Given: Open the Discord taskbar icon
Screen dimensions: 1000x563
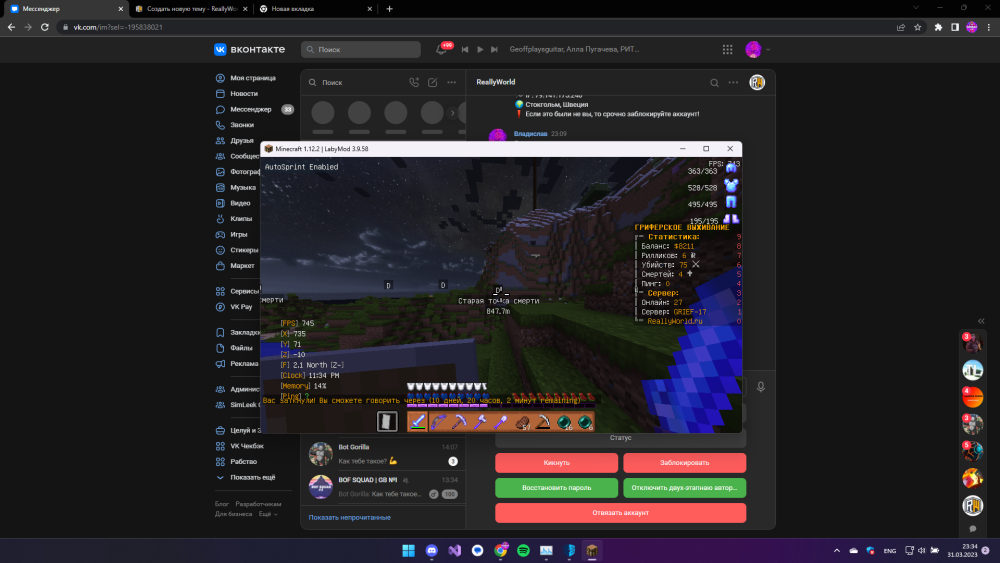Looking at the screenshot, I should pyautogui.click(x=432, y=551).
